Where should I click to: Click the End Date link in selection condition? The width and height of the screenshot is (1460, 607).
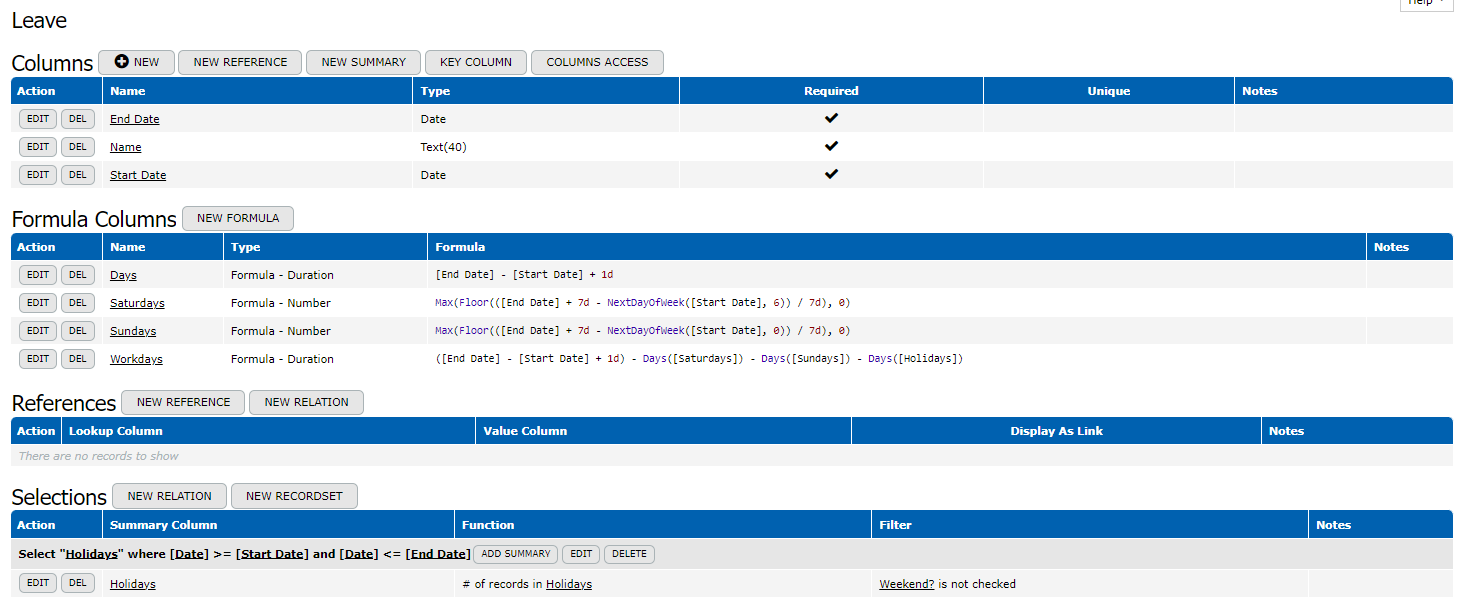coord(438,554)
